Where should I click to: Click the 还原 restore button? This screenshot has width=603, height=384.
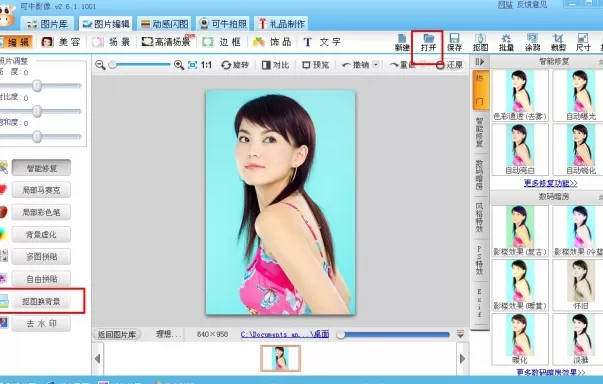450,65
